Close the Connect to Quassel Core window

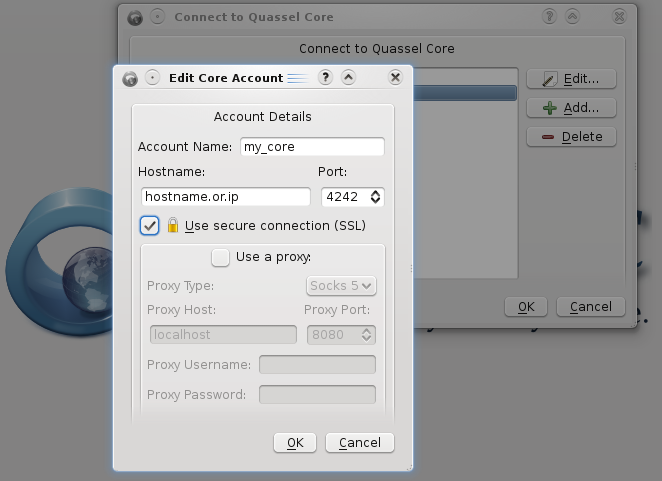pos(619,17)
